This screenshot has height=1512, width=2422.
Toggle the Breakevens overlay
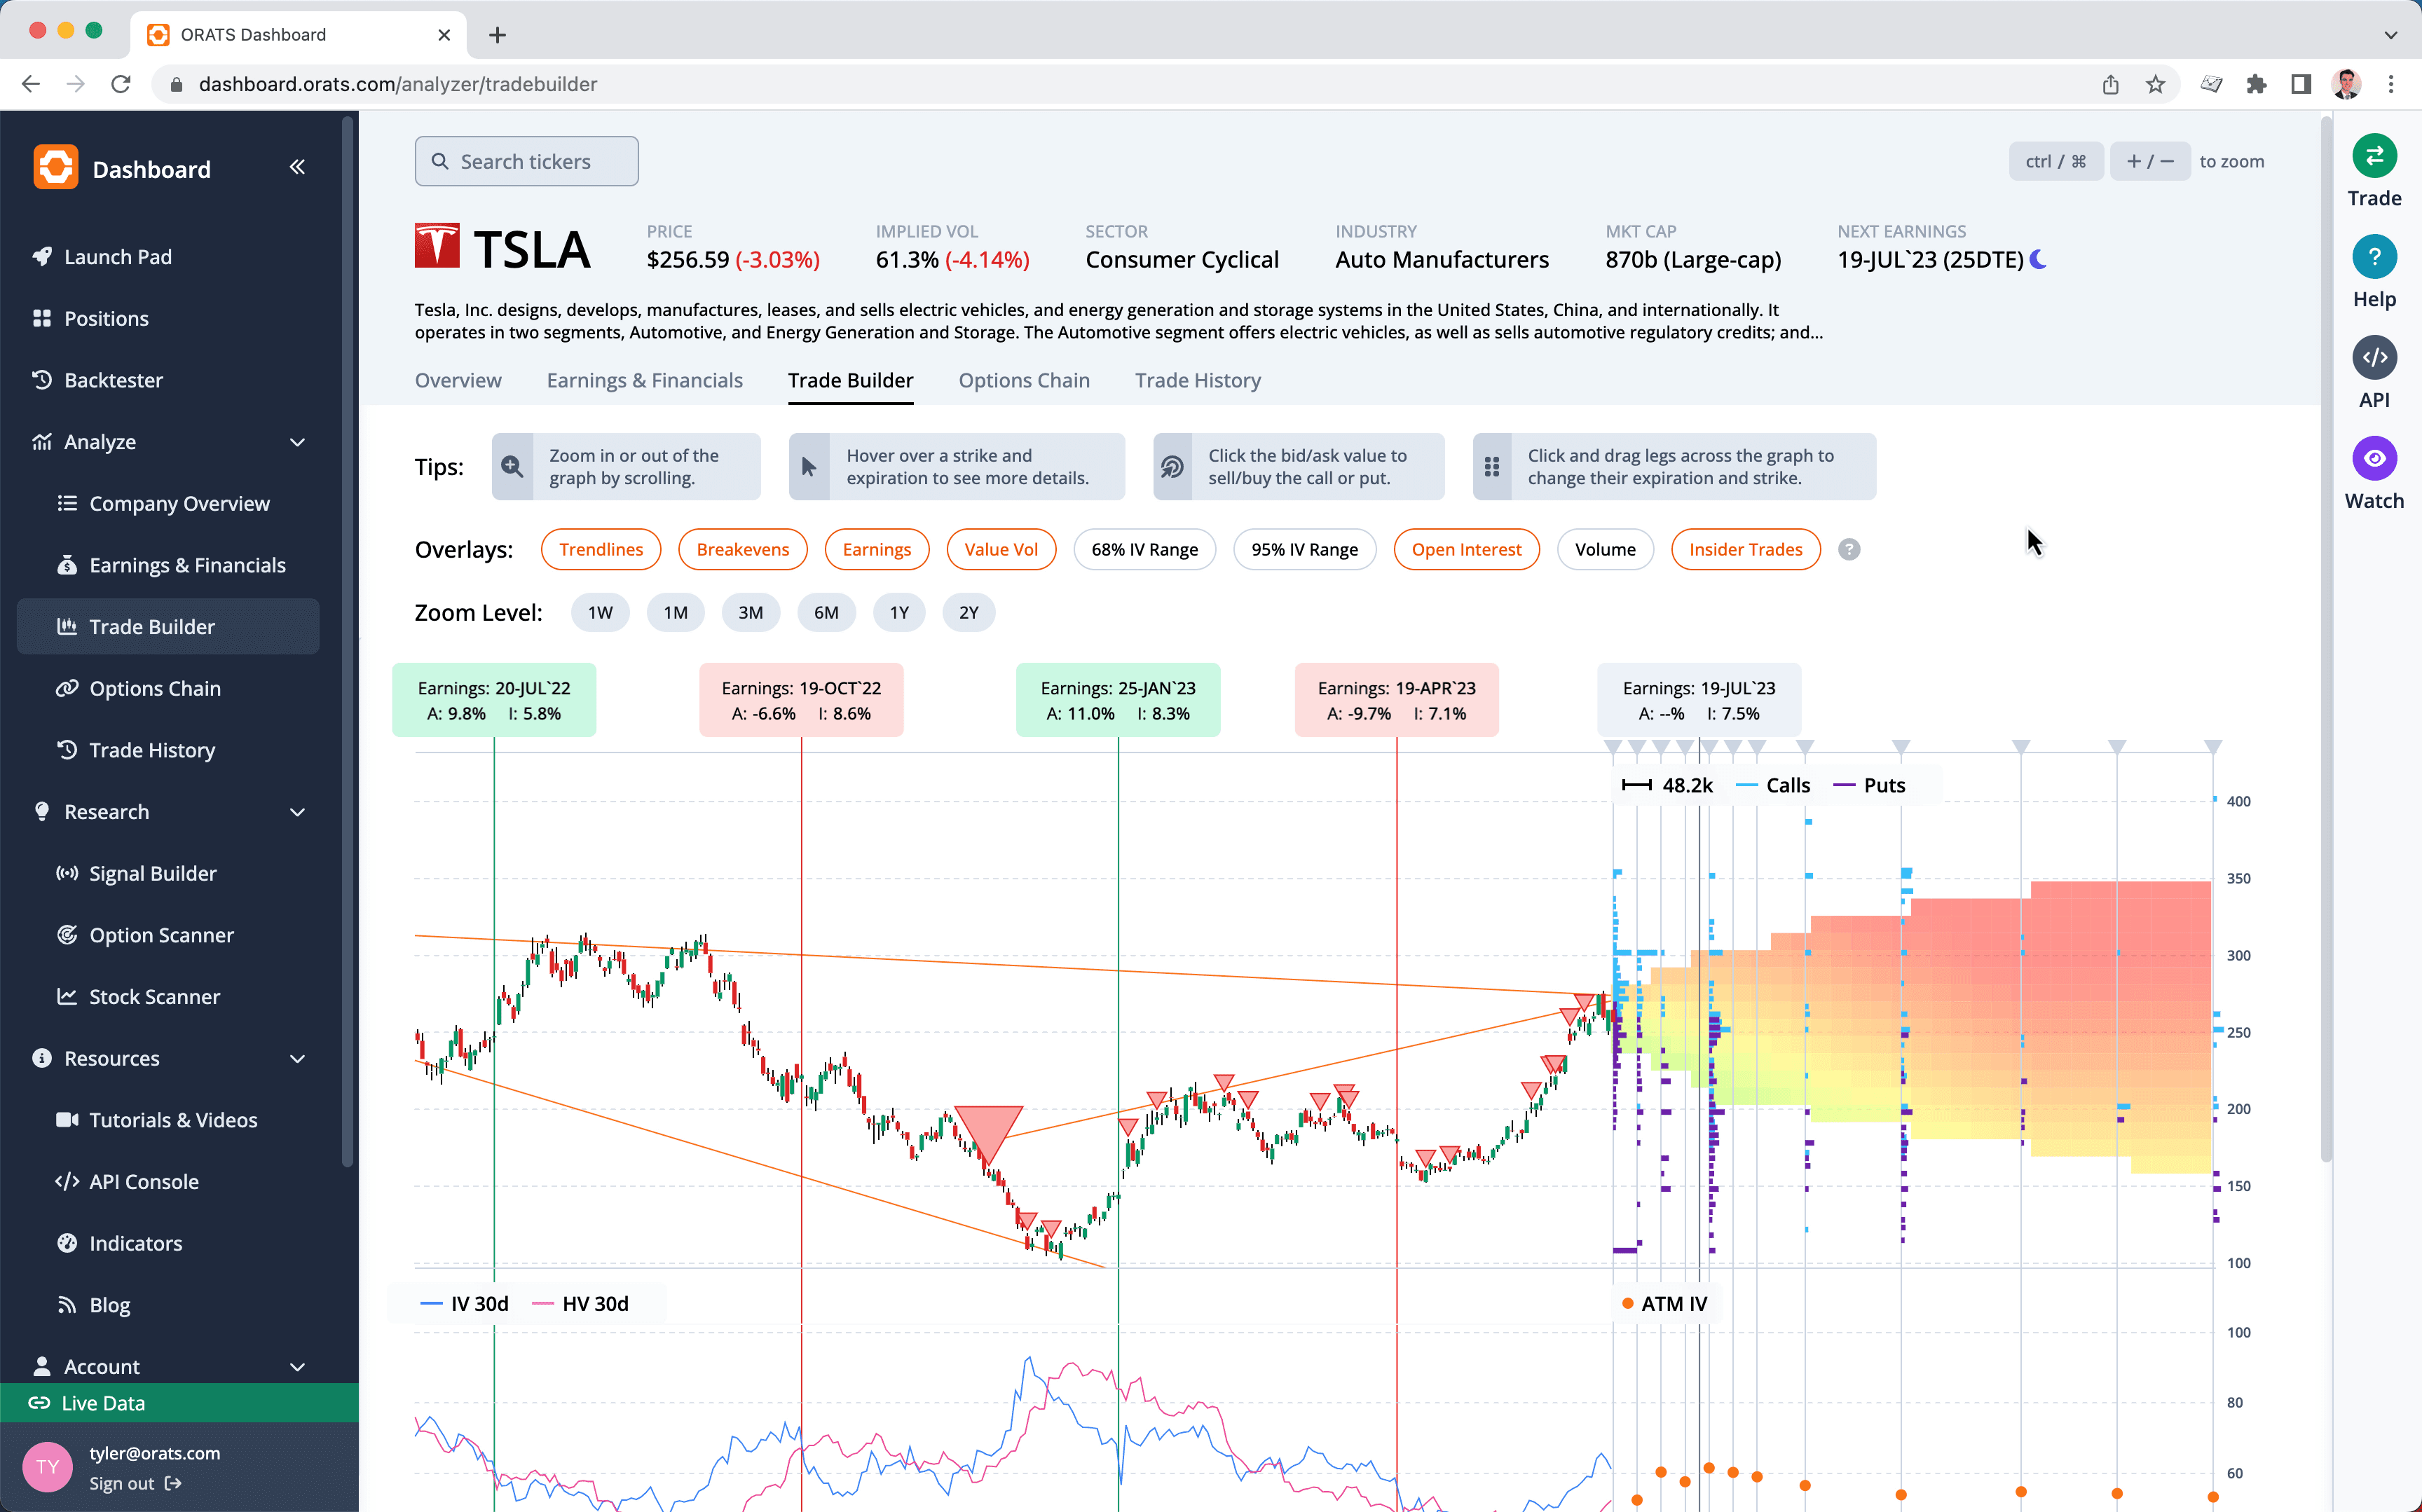[x=742, y=549]
